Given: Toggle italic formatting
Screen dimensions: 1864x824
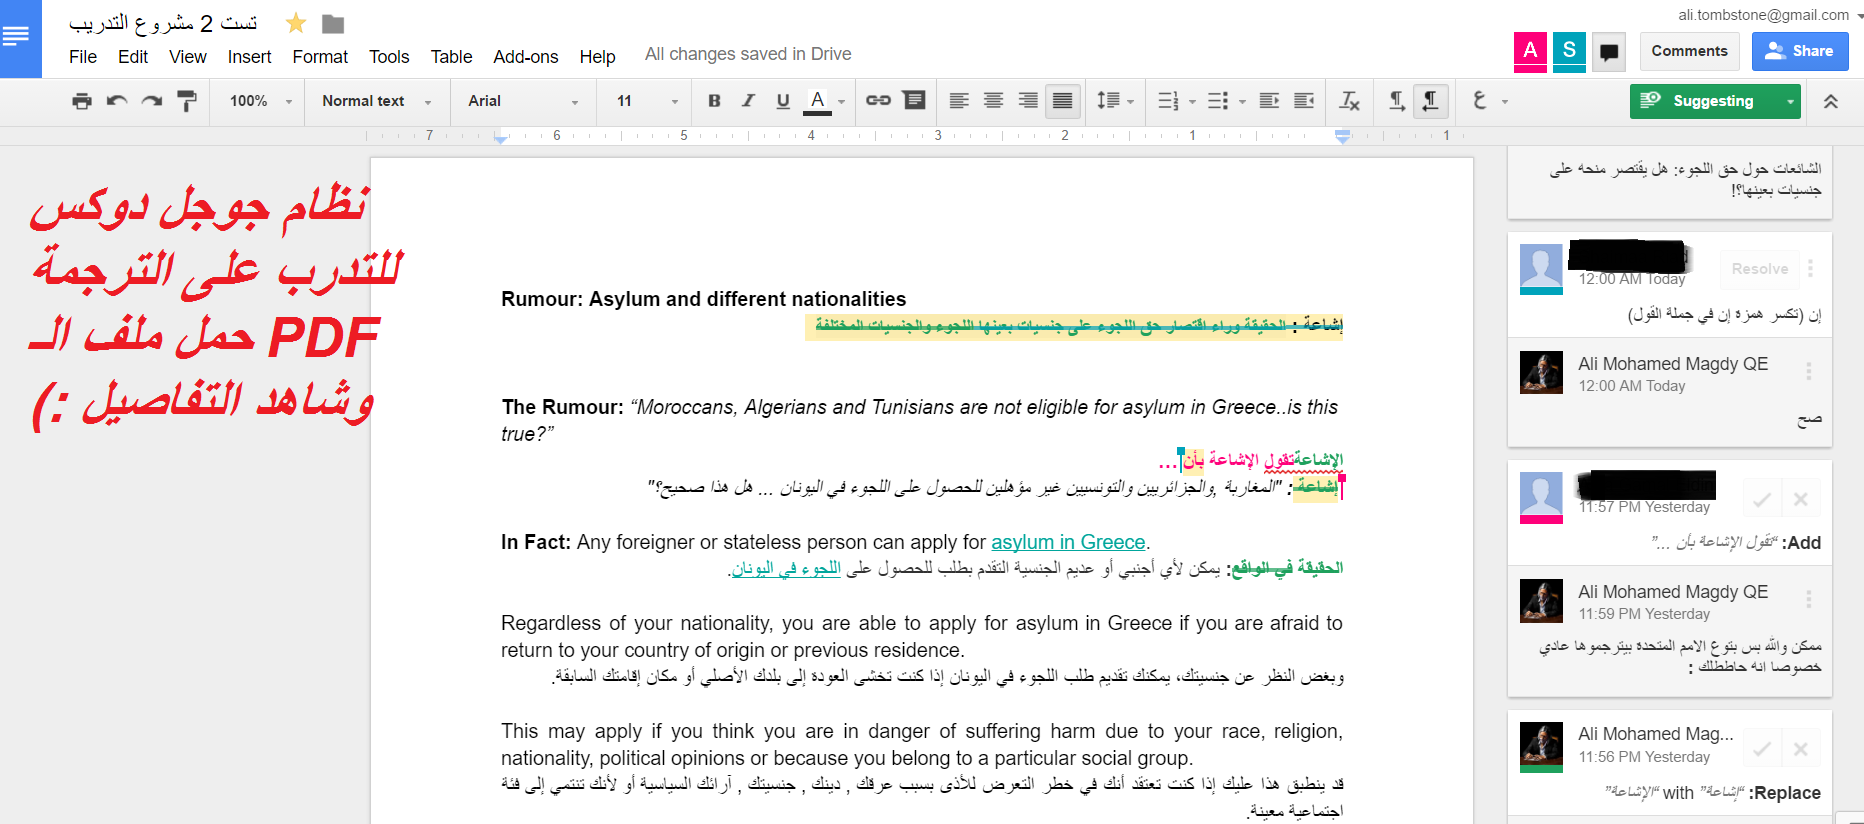Looking at the screenshot, I should (x=748, y=101).
